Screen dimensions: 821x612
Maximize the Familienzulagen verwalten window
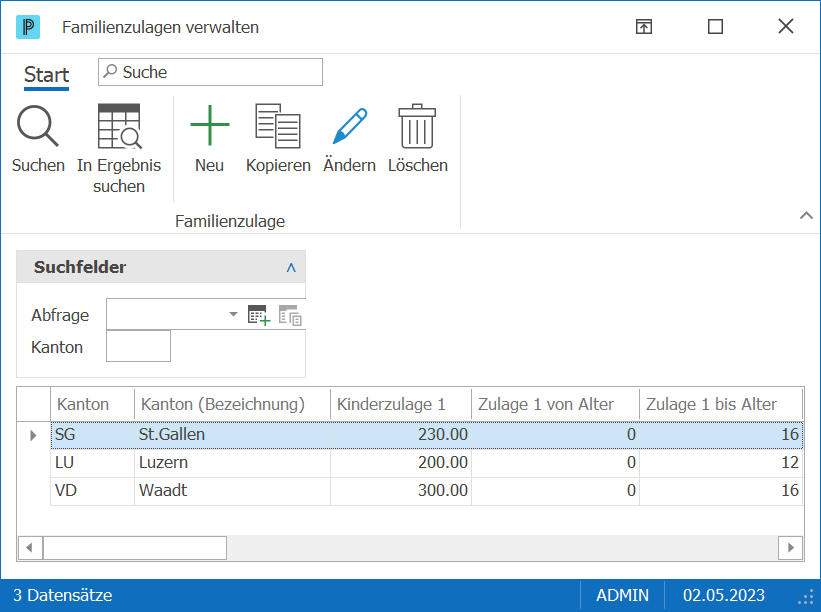point(715,27)
